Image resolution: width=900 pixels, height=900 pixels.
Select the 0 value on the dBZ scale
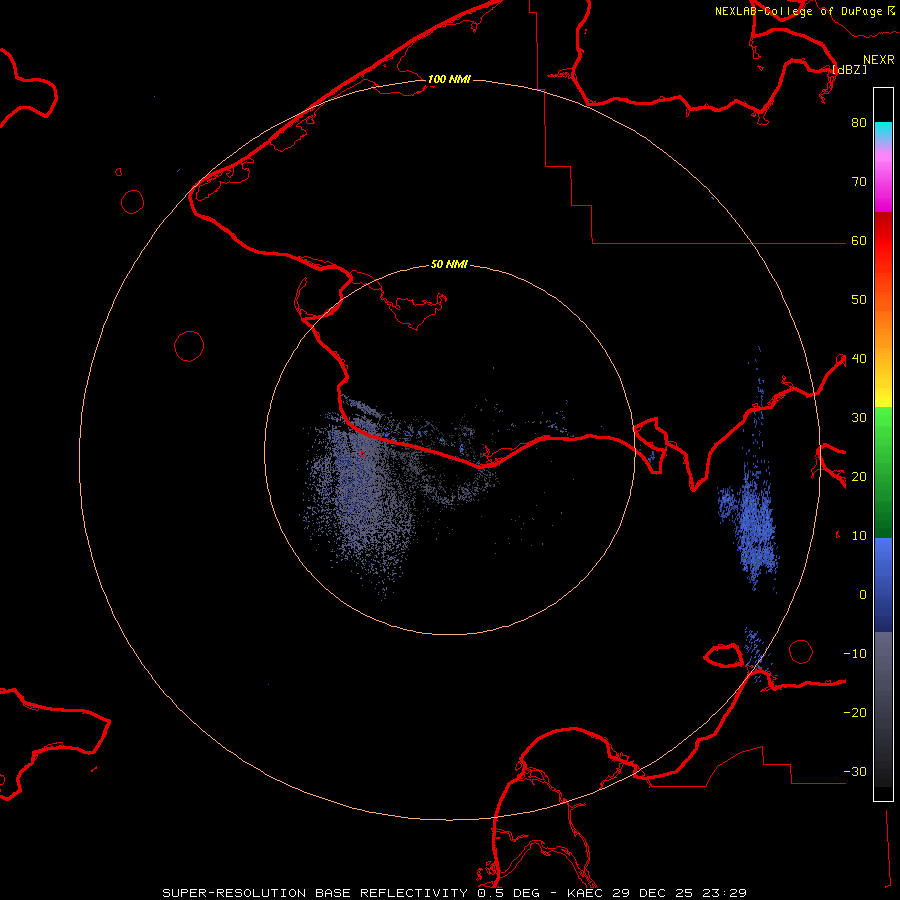coord(863,595)
